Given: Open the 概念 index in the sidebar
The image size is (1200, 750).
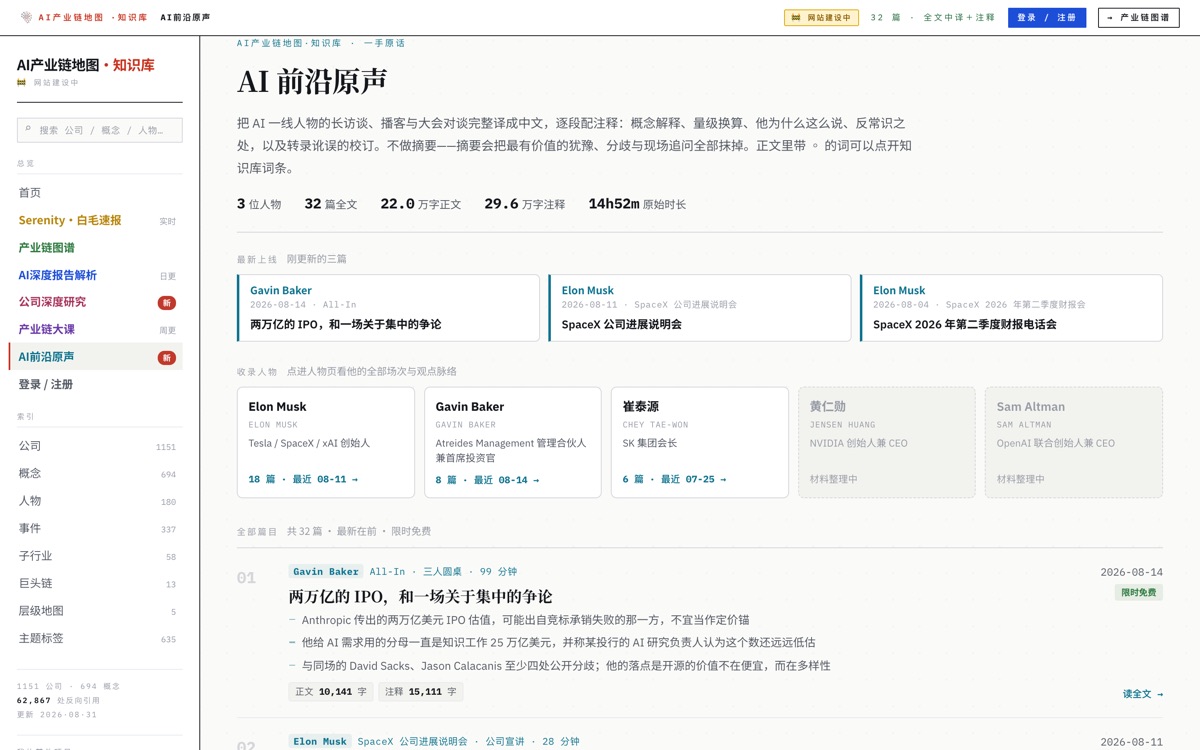Looking at the screenshot, I should 96,474.
